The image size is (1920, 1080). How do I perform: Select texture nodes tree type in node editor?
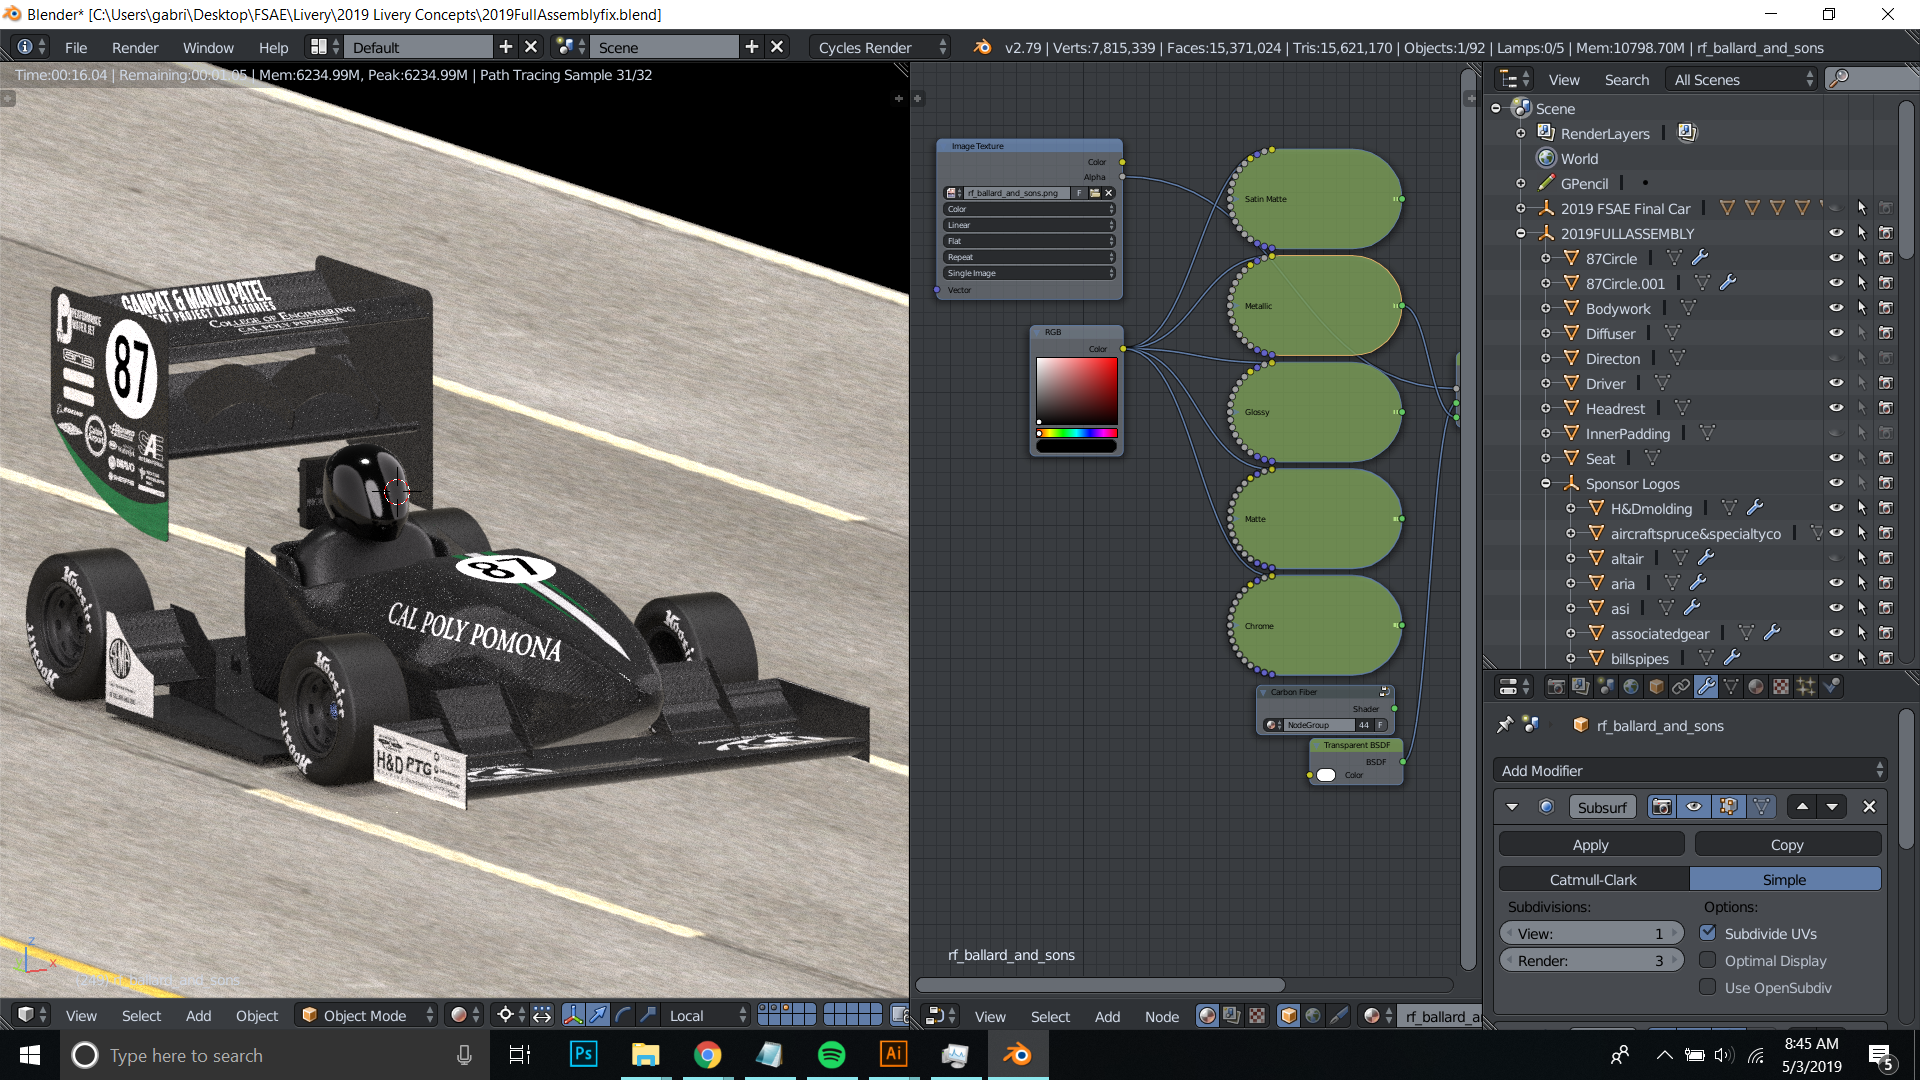1257,1016
